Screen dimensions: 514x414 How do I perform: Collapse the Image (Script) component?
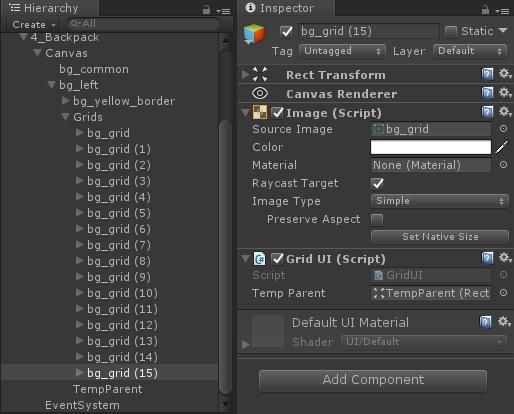point(246,113)
